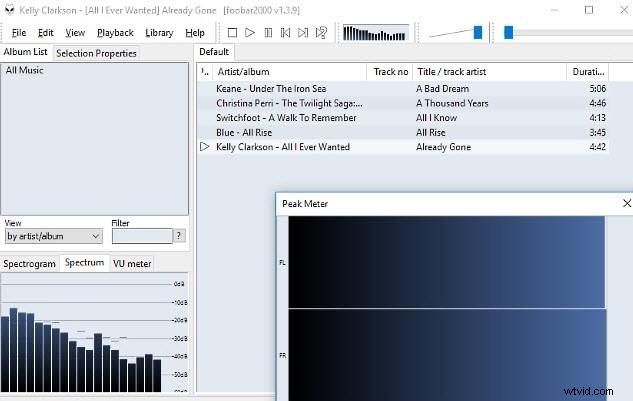Click the FL channel peak meter bar
Screen dimensions: 633x401
[x=446, y=262]
